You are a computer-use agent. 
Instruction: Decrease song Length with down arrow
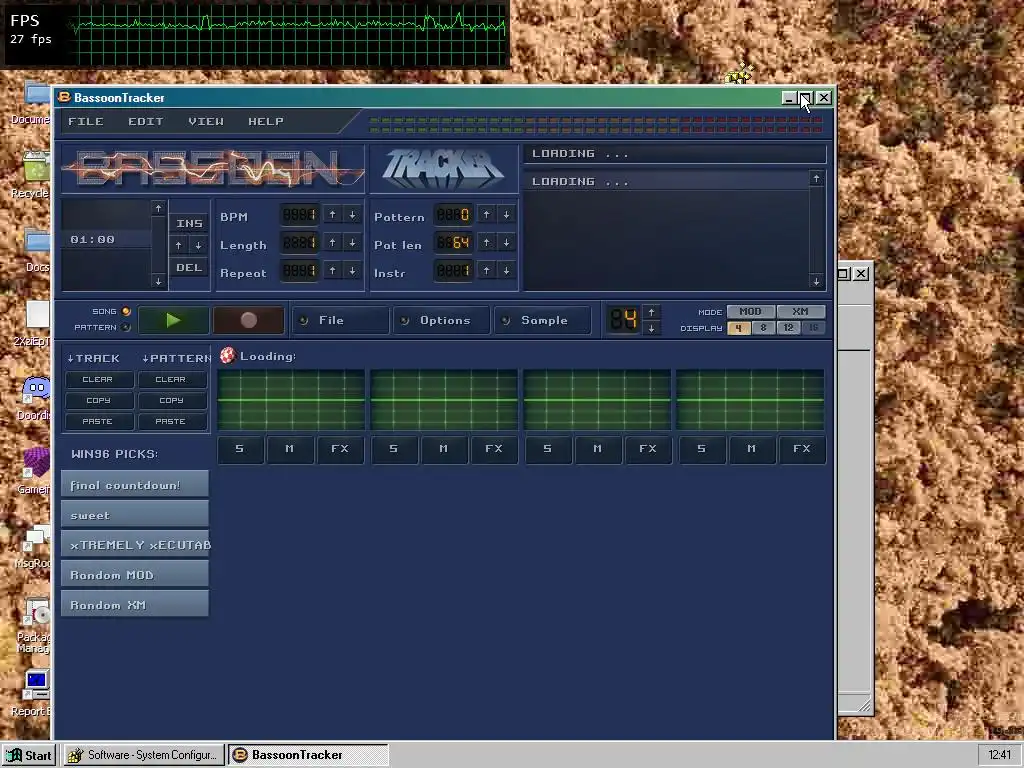click(x=353, y=243)
